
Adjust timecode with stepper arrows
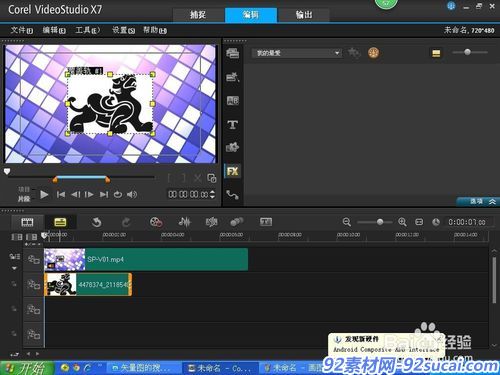pos(212,194)
